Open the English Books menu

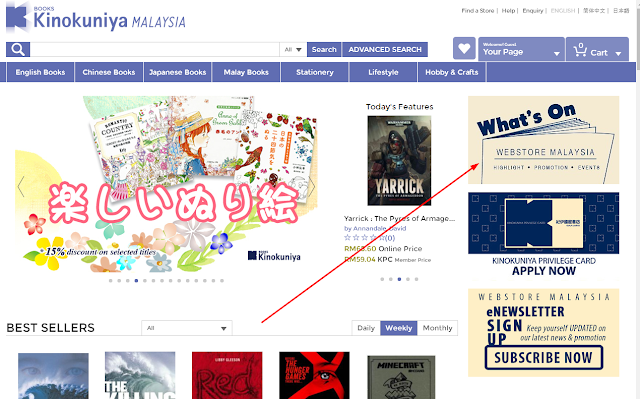tap(40, 72)
